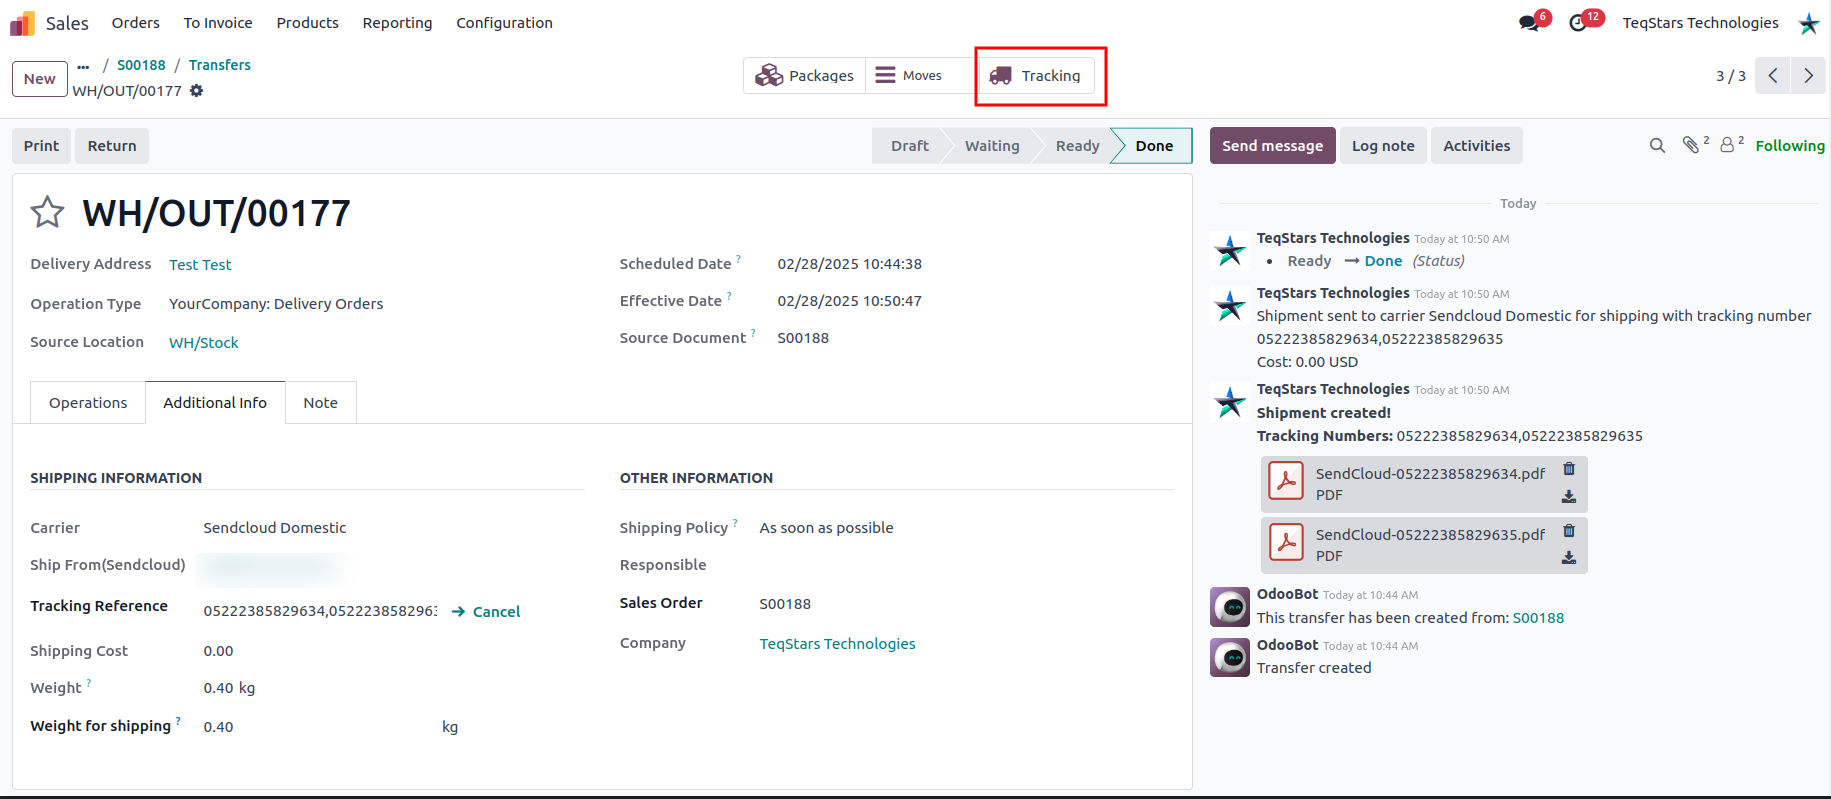The height and width of the screenshot is (799, 1831).
Task: Show followers person icon
Action: pyautogui.click(x=1727, y=146)
